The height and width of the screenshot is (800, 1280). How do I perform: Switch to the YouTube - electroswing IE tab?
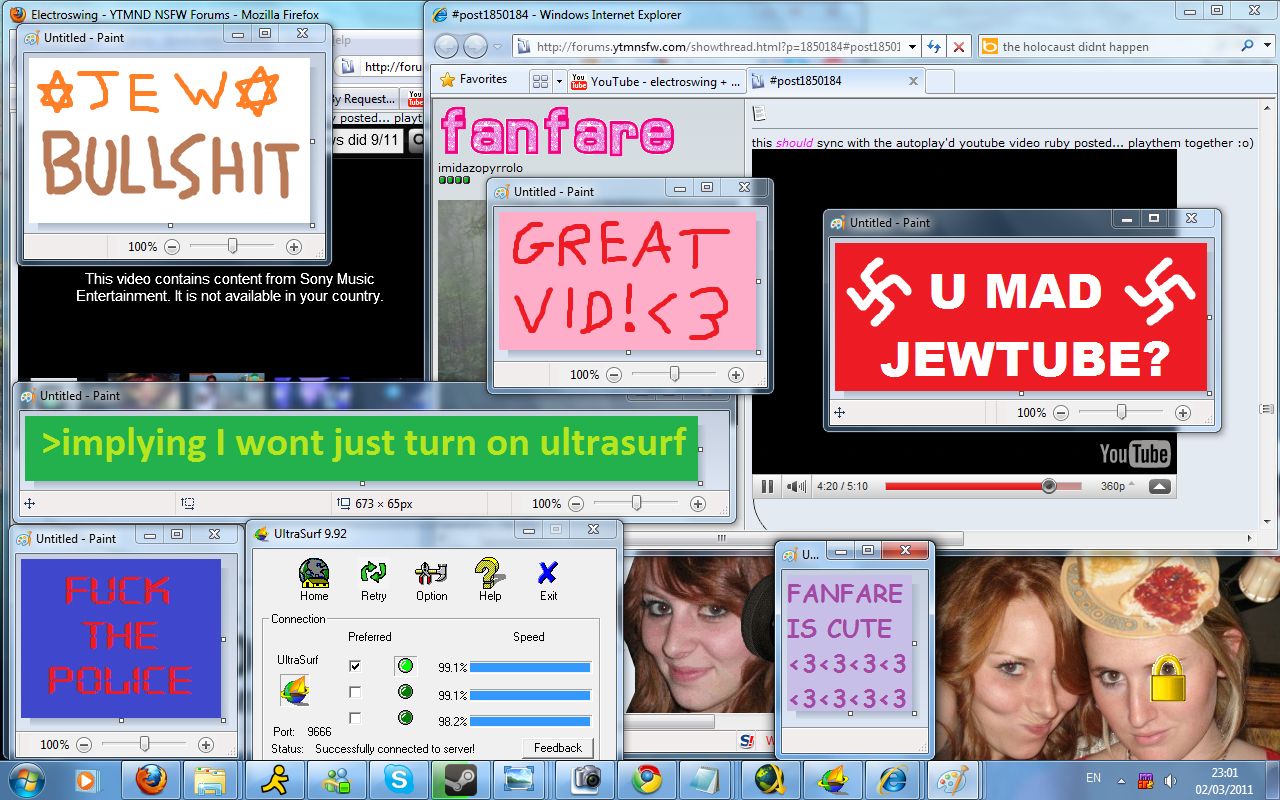656,81
